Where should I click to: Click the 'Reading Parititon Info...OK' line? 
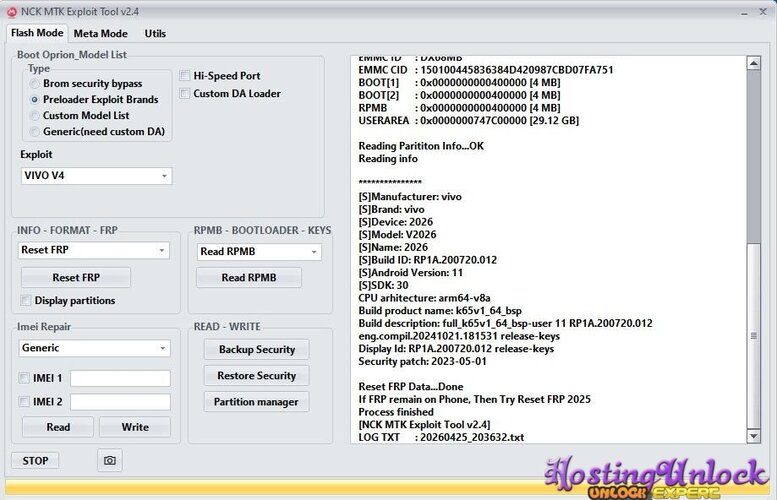tap(421, 146)
